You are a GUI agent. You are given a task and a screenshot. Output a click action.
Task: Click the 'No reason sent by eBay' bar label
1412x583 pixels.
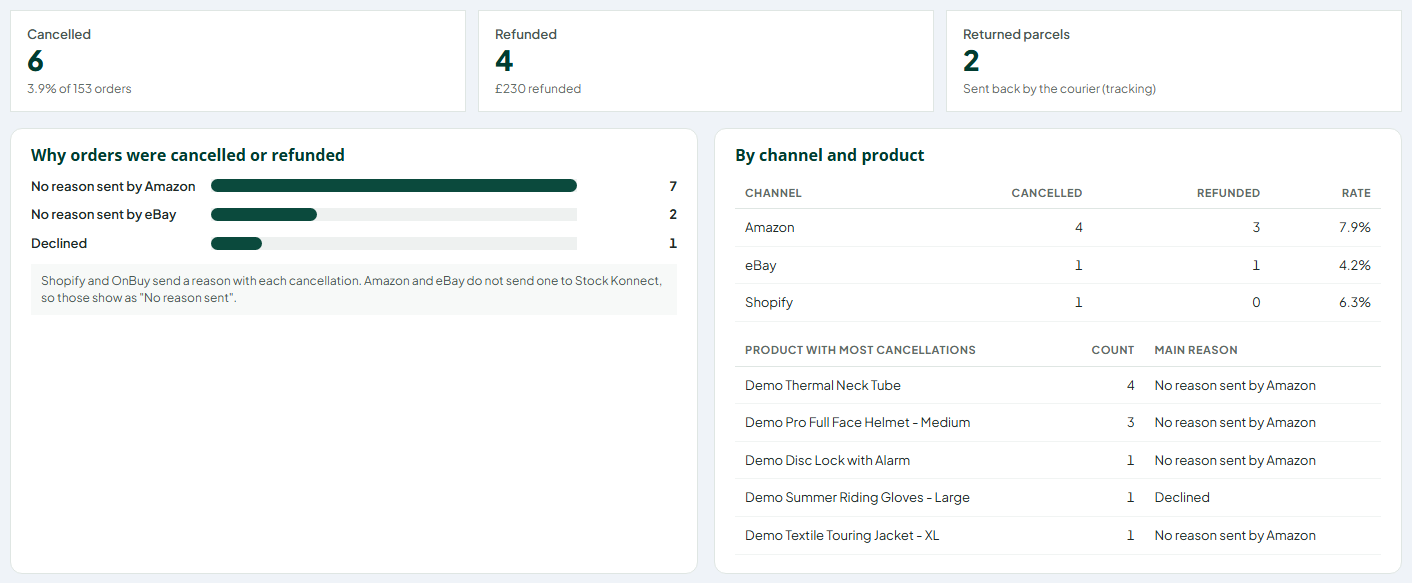tap(103, 214)
